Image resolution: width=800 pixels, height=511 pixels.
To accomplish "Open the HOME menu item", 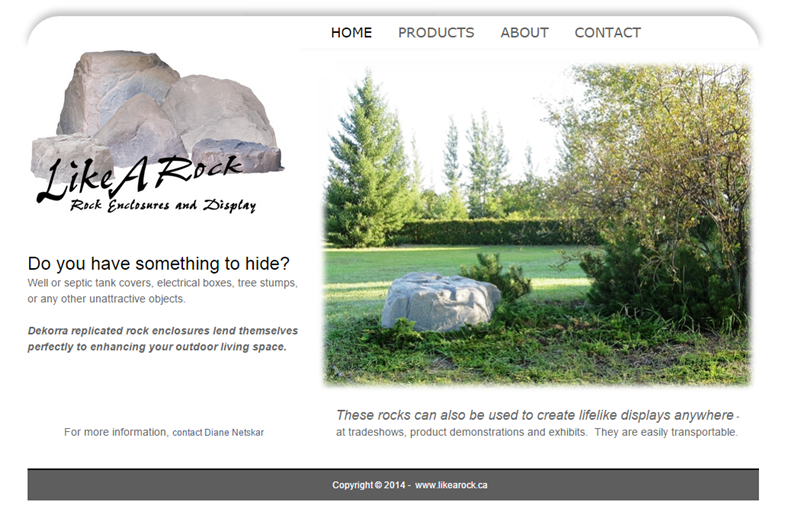I will pyautogui.click(x=351, y=33).
